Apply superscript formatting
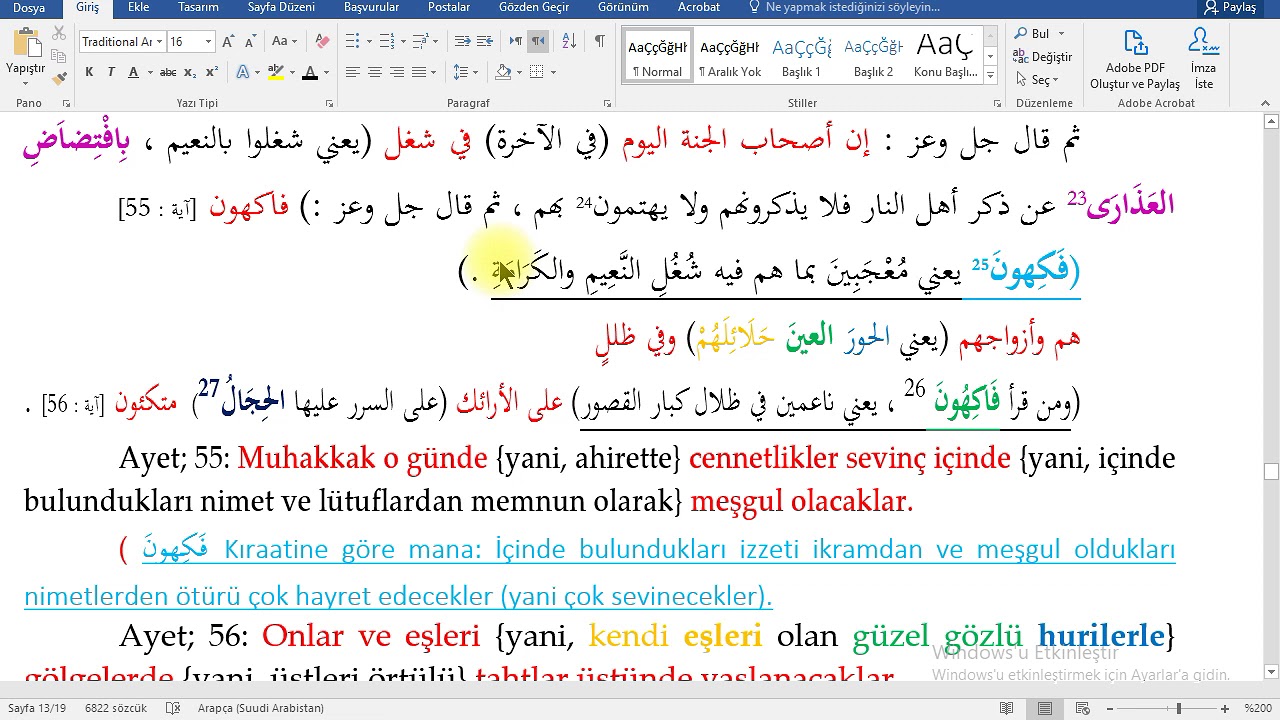The width and height of the screenshot is (1280, 720). point(212,72)
